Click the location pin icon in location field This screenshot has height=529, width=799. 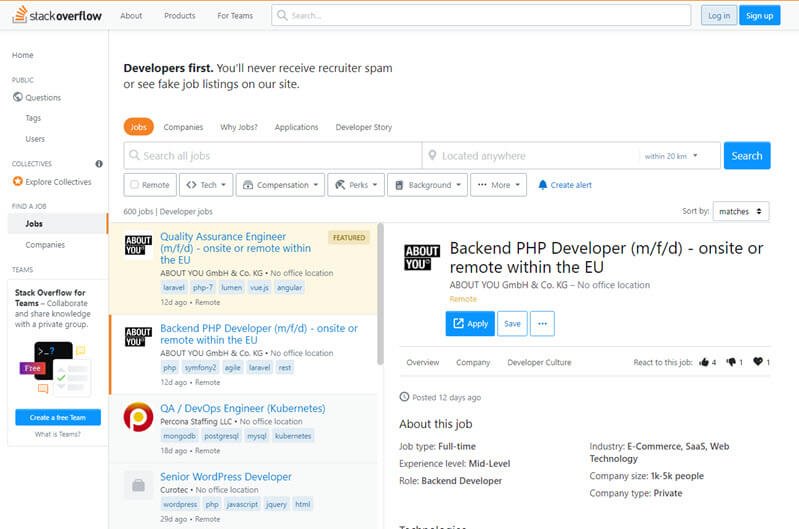[x=432, y=155]
